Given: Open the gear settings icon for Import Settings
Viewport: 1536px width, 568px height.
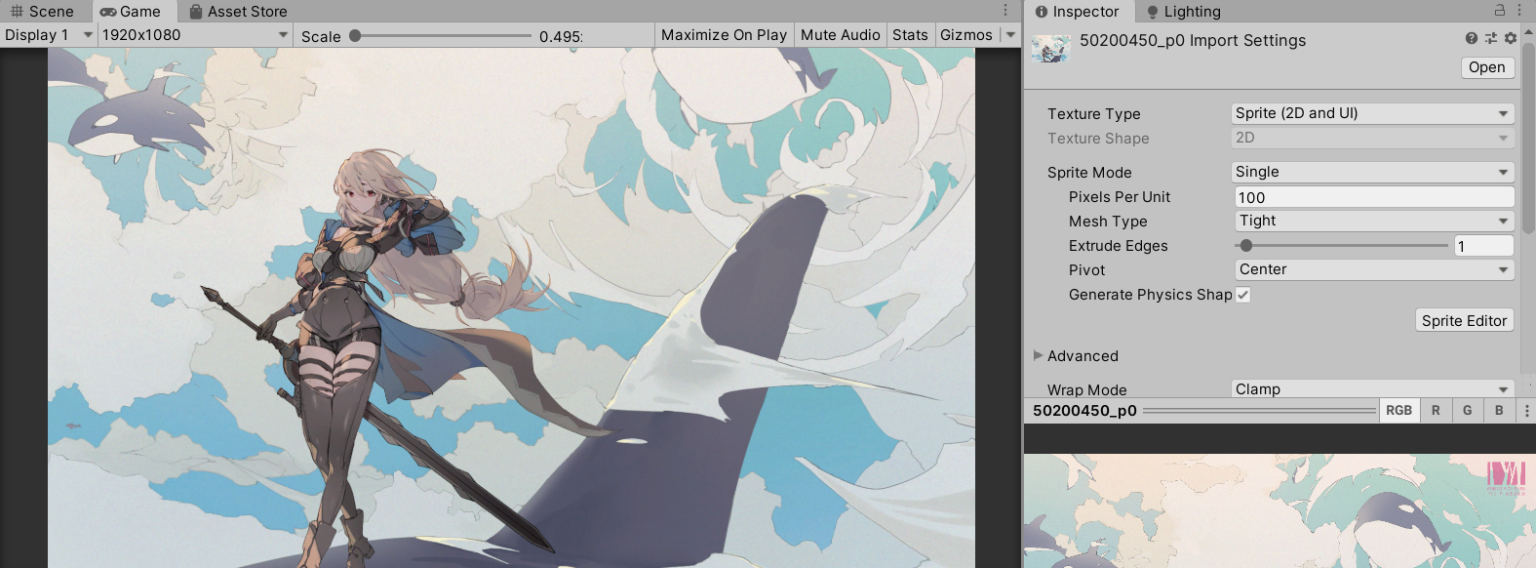Looking at the screenshot, I should pos(1510,38).
